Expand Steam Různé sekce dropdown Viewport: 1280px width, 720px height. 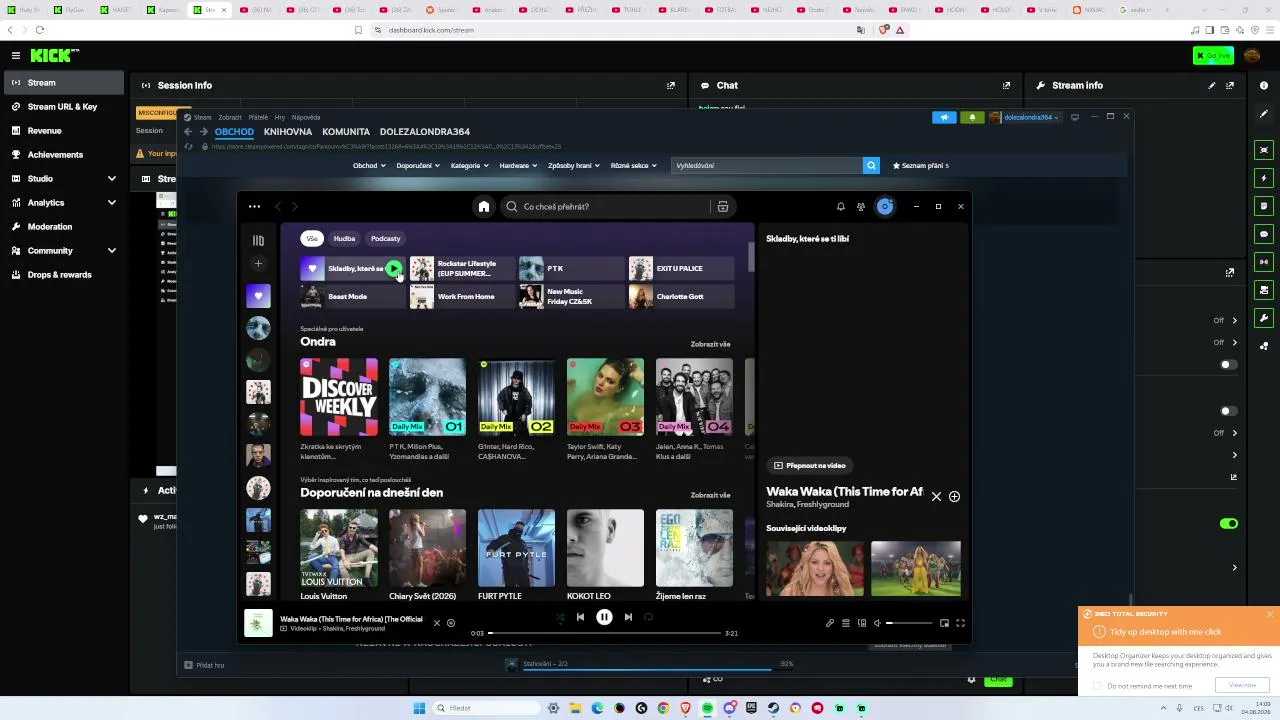[634, 166]
